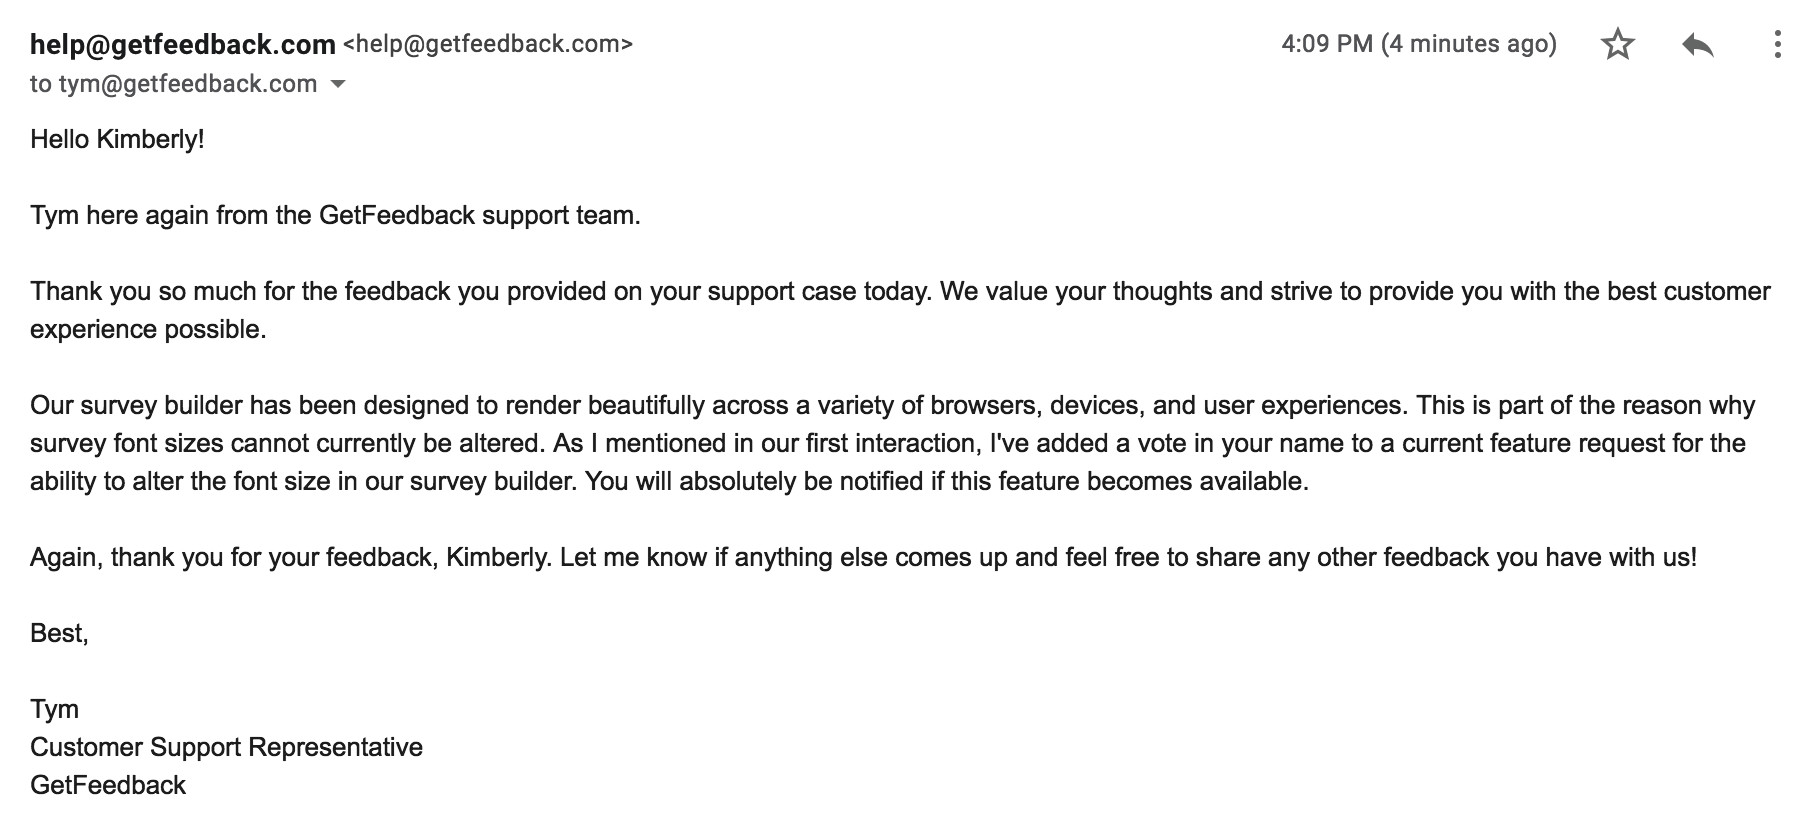
Task: Click the 'Tym' signature name
Action: 54,709
